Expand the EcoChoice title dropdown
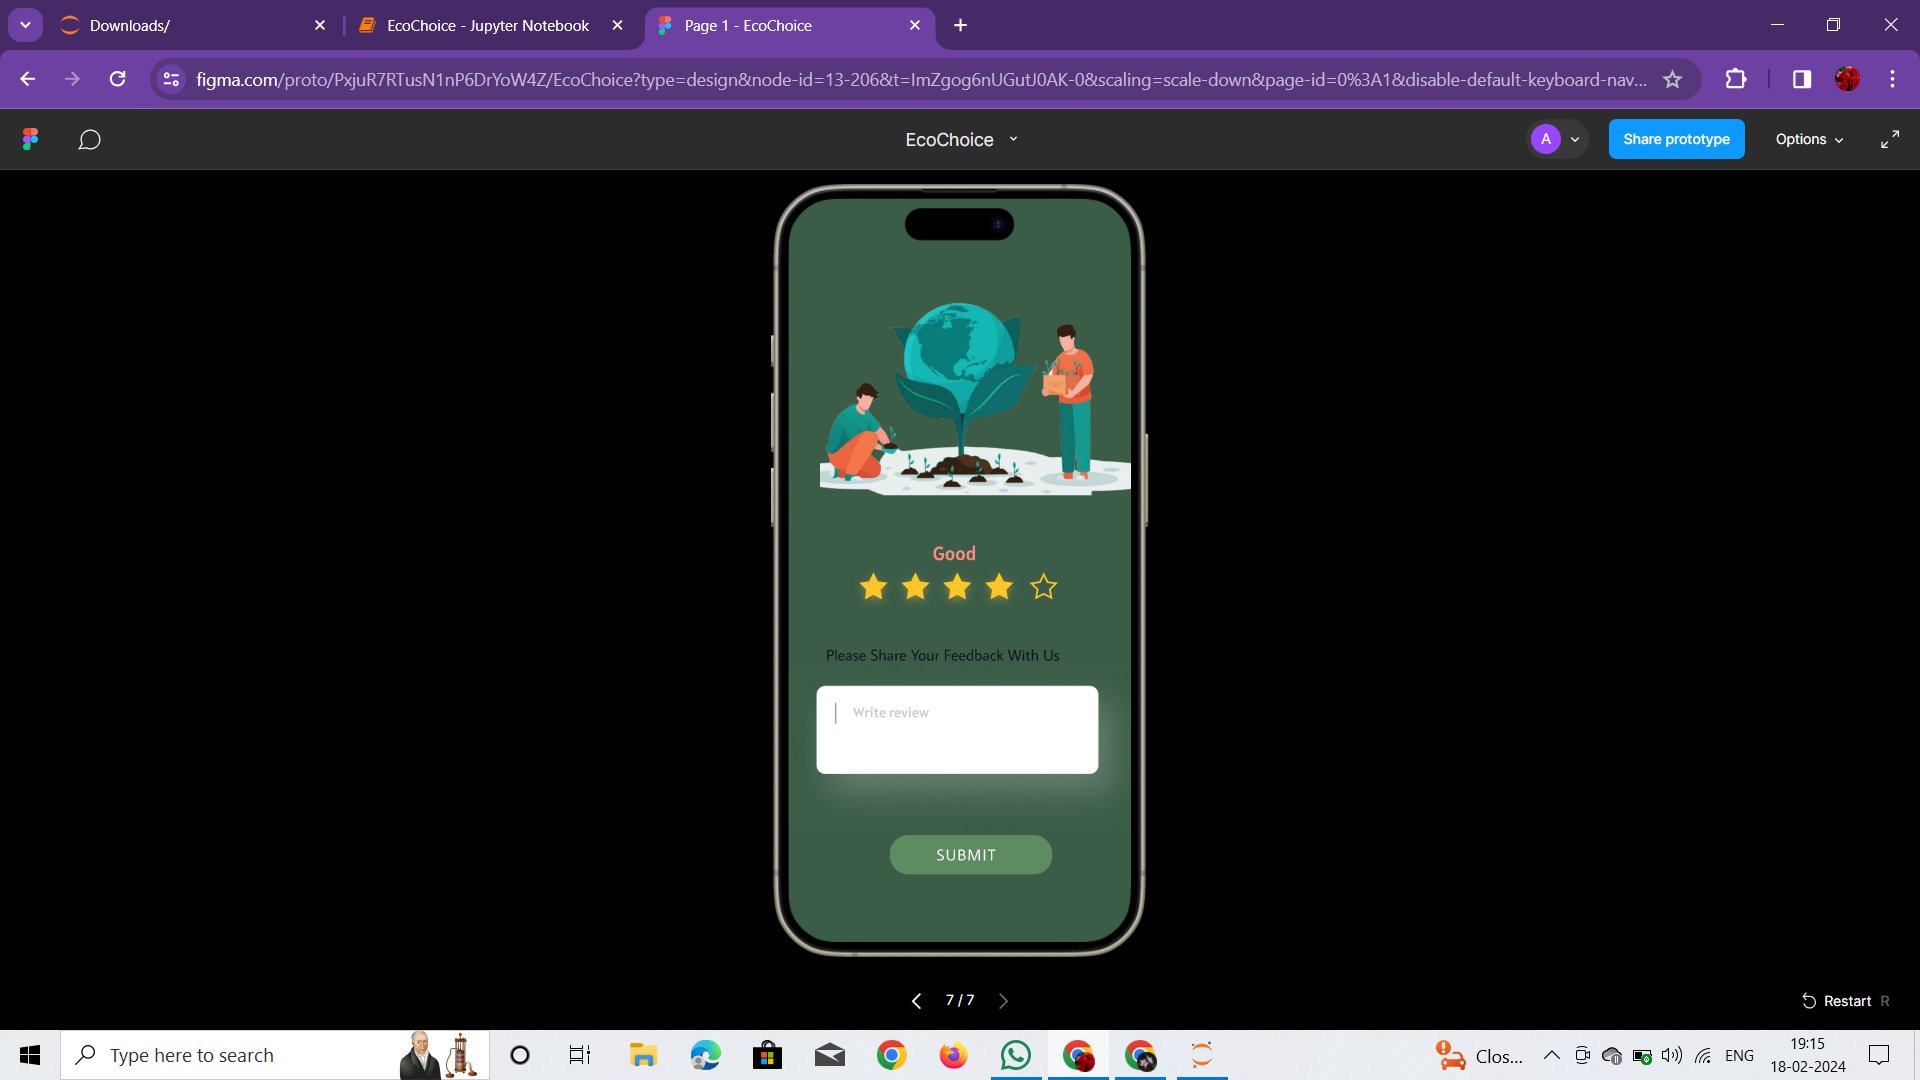The height and width of the screenshot is (1080, 1920). tap(1013, 139)
